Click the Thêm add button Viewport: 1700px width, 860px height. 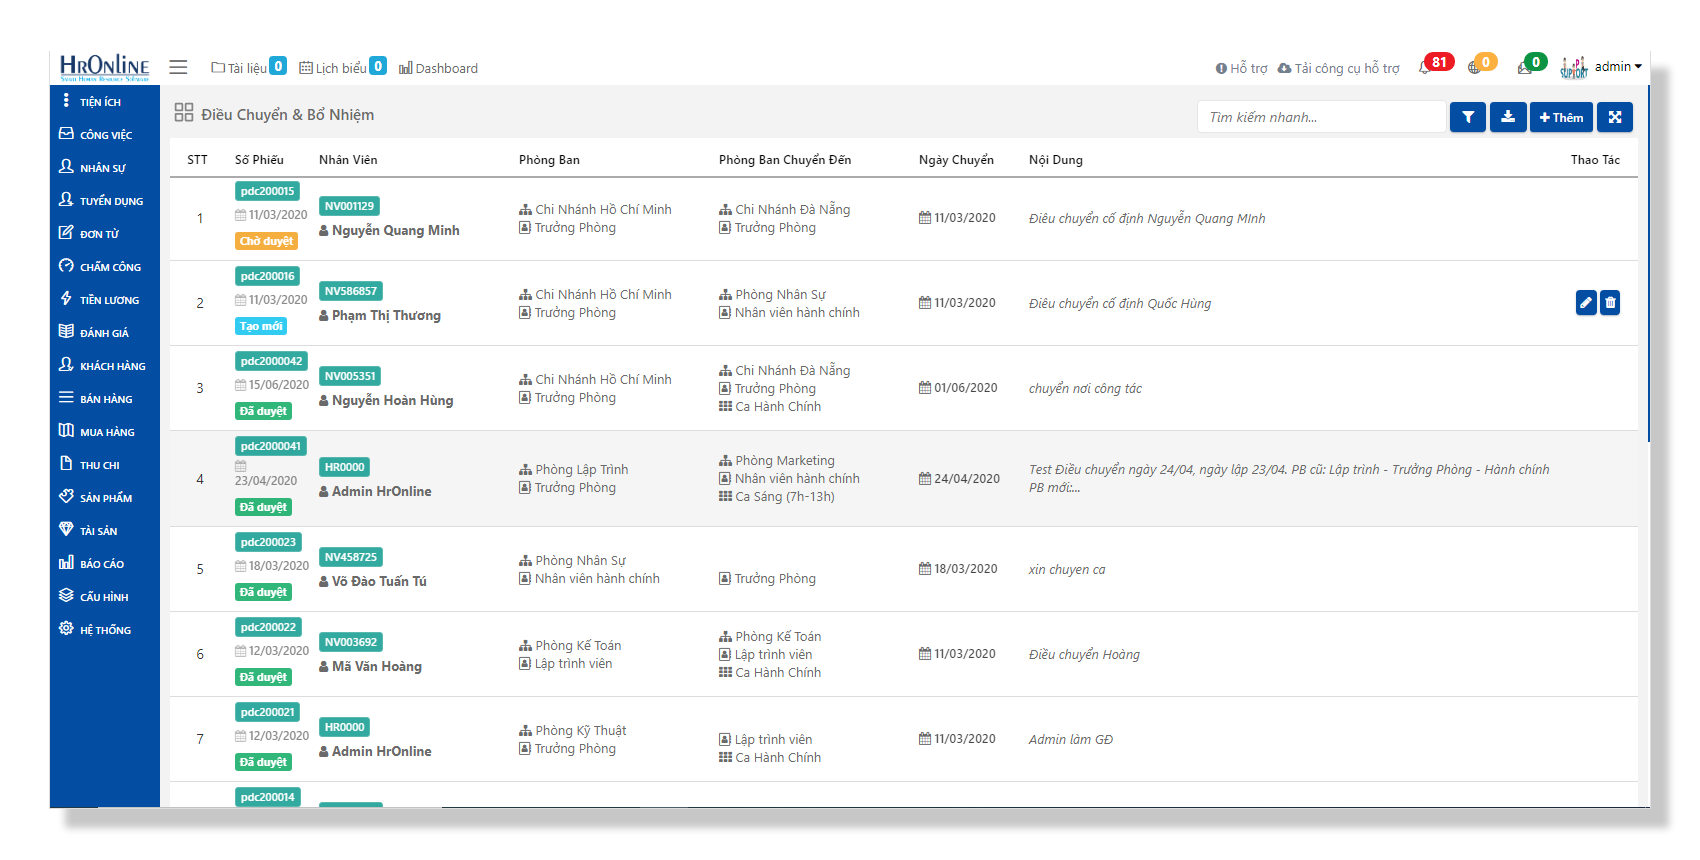coord(1561,117)
